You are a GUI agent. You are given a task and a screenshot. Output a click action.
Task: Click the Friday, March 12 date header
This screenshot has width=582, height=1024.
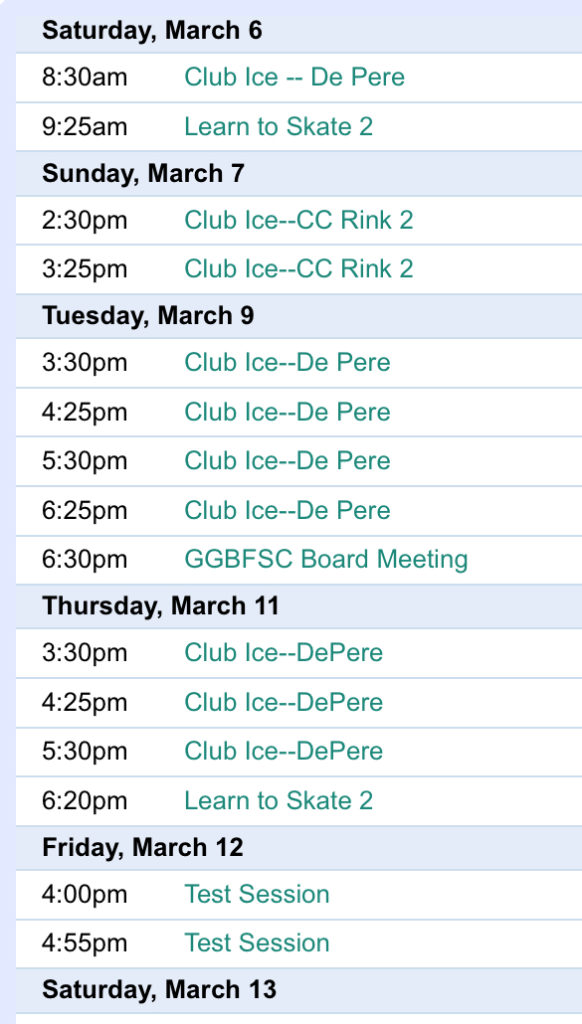[143, 848]
